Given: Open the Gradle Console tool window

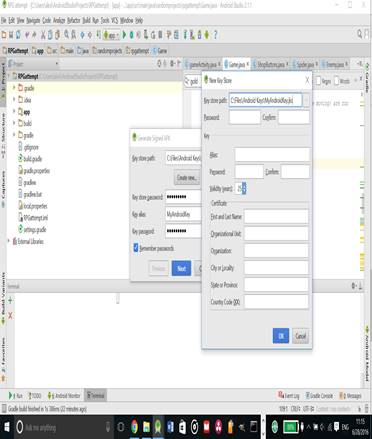Looking at the screenshot, I should [x=319, y=396].
